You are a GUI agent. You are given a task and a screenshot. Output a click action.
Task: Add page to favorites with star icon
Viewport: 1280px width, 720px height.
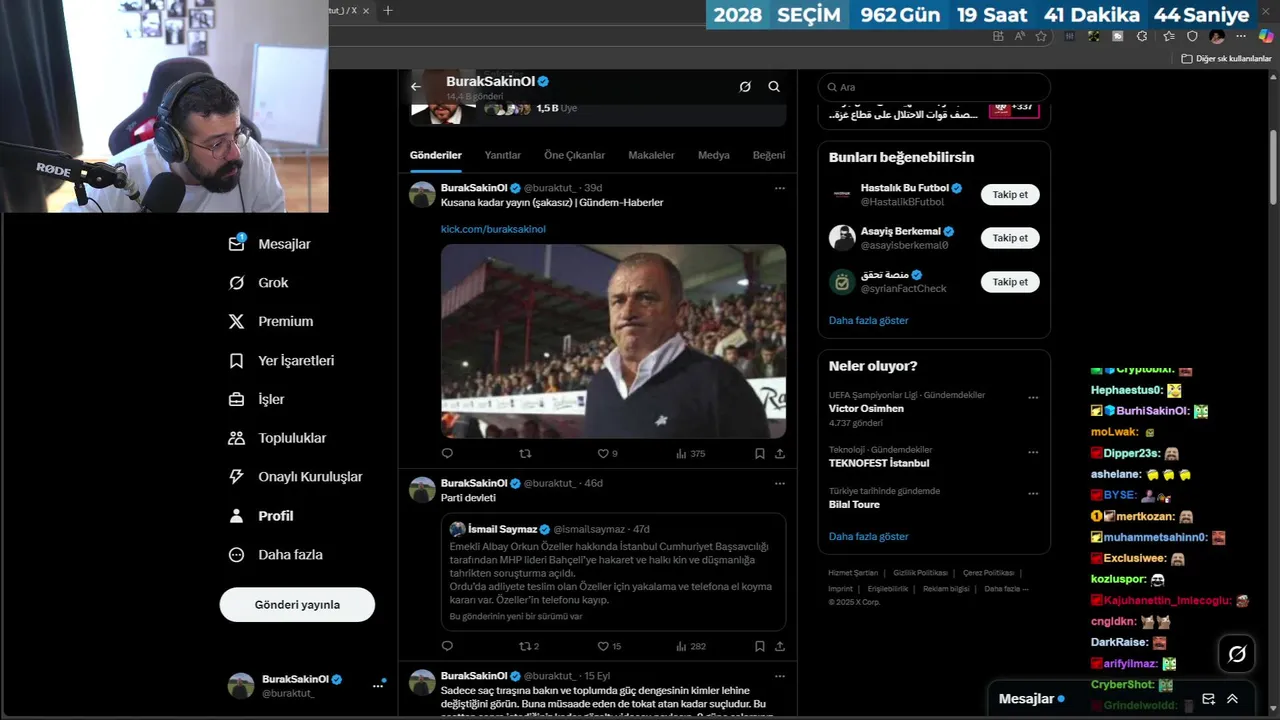pyautogui.click(x=1041, y=36)
